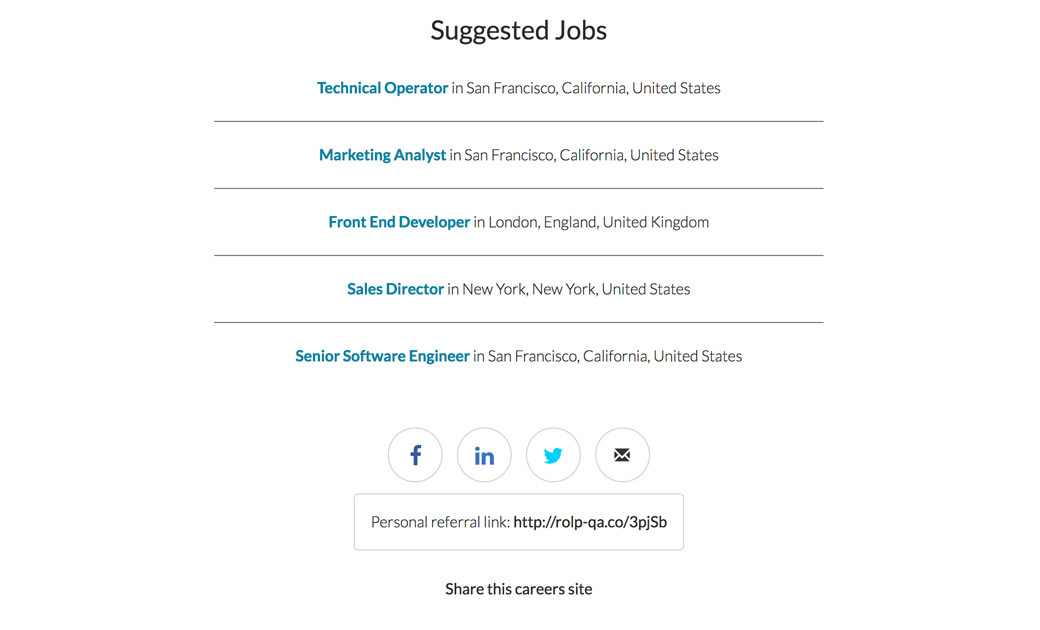Click the email envelope share icon

(622, 456)
